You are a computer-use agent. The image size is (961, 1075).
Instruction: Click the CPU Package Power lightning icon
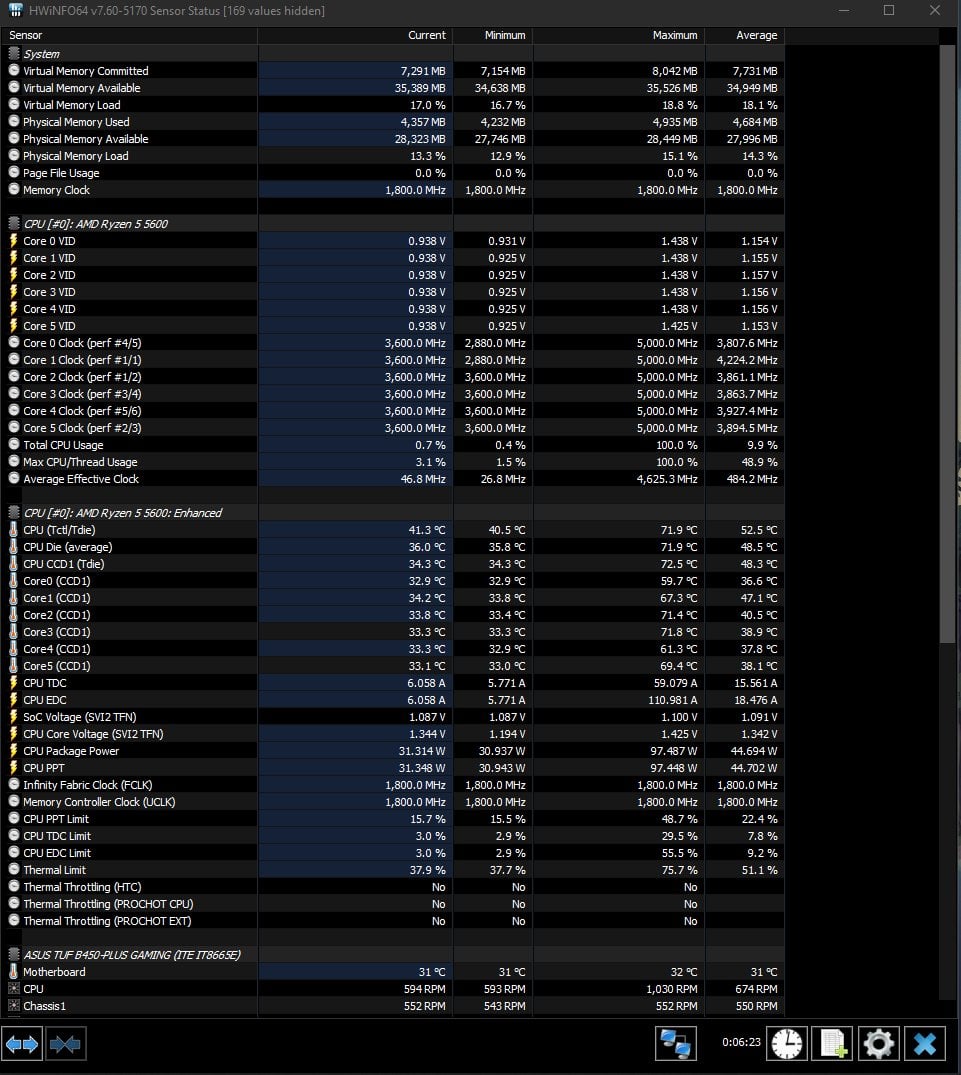(x=13, y=751)
